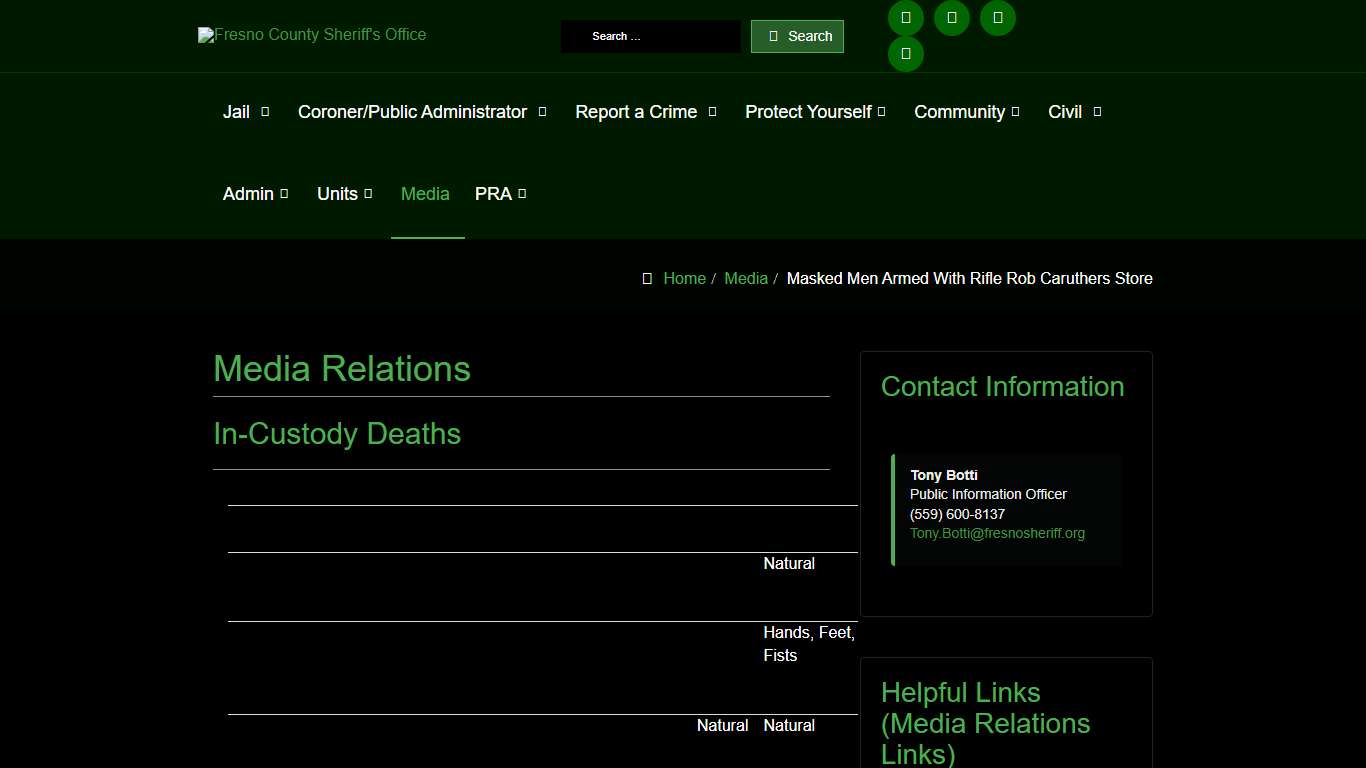Screen dimensions: 1366x768
Task: Open the Civil dropdown menu
Action: click(1074, 112)
